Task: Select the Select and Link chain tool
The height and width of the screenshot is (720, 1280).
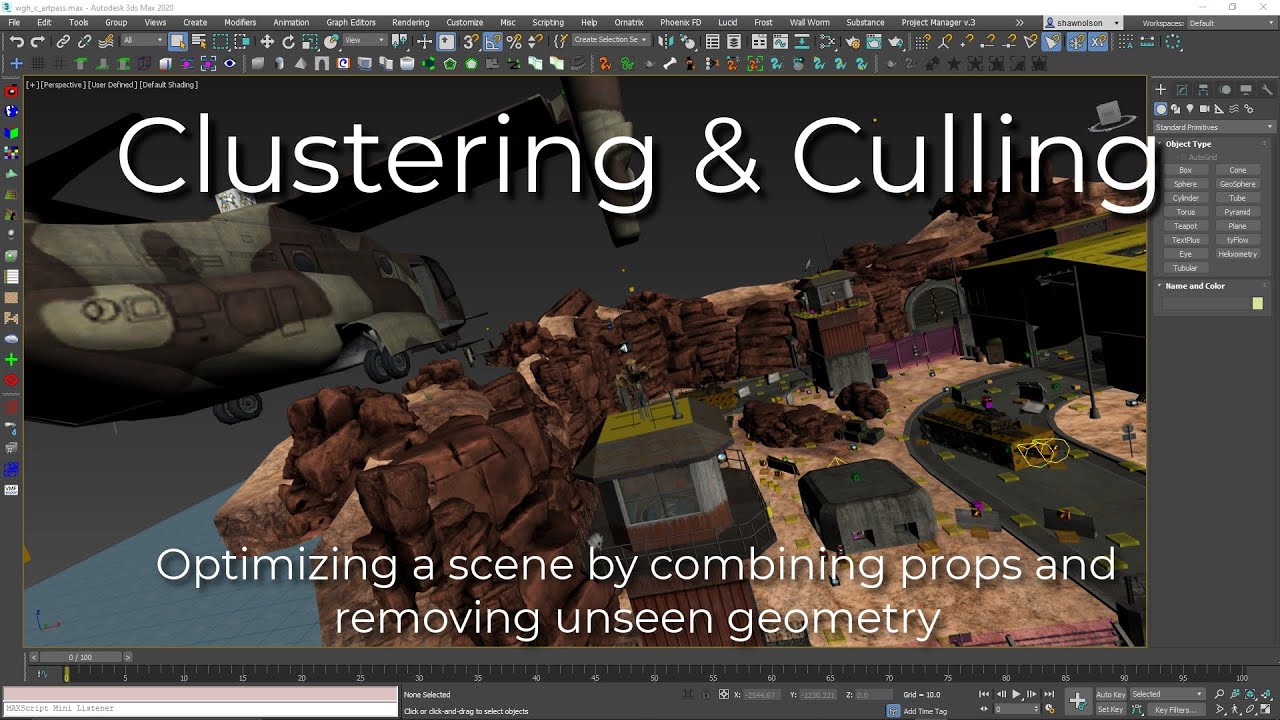Action: coord(63,41)
